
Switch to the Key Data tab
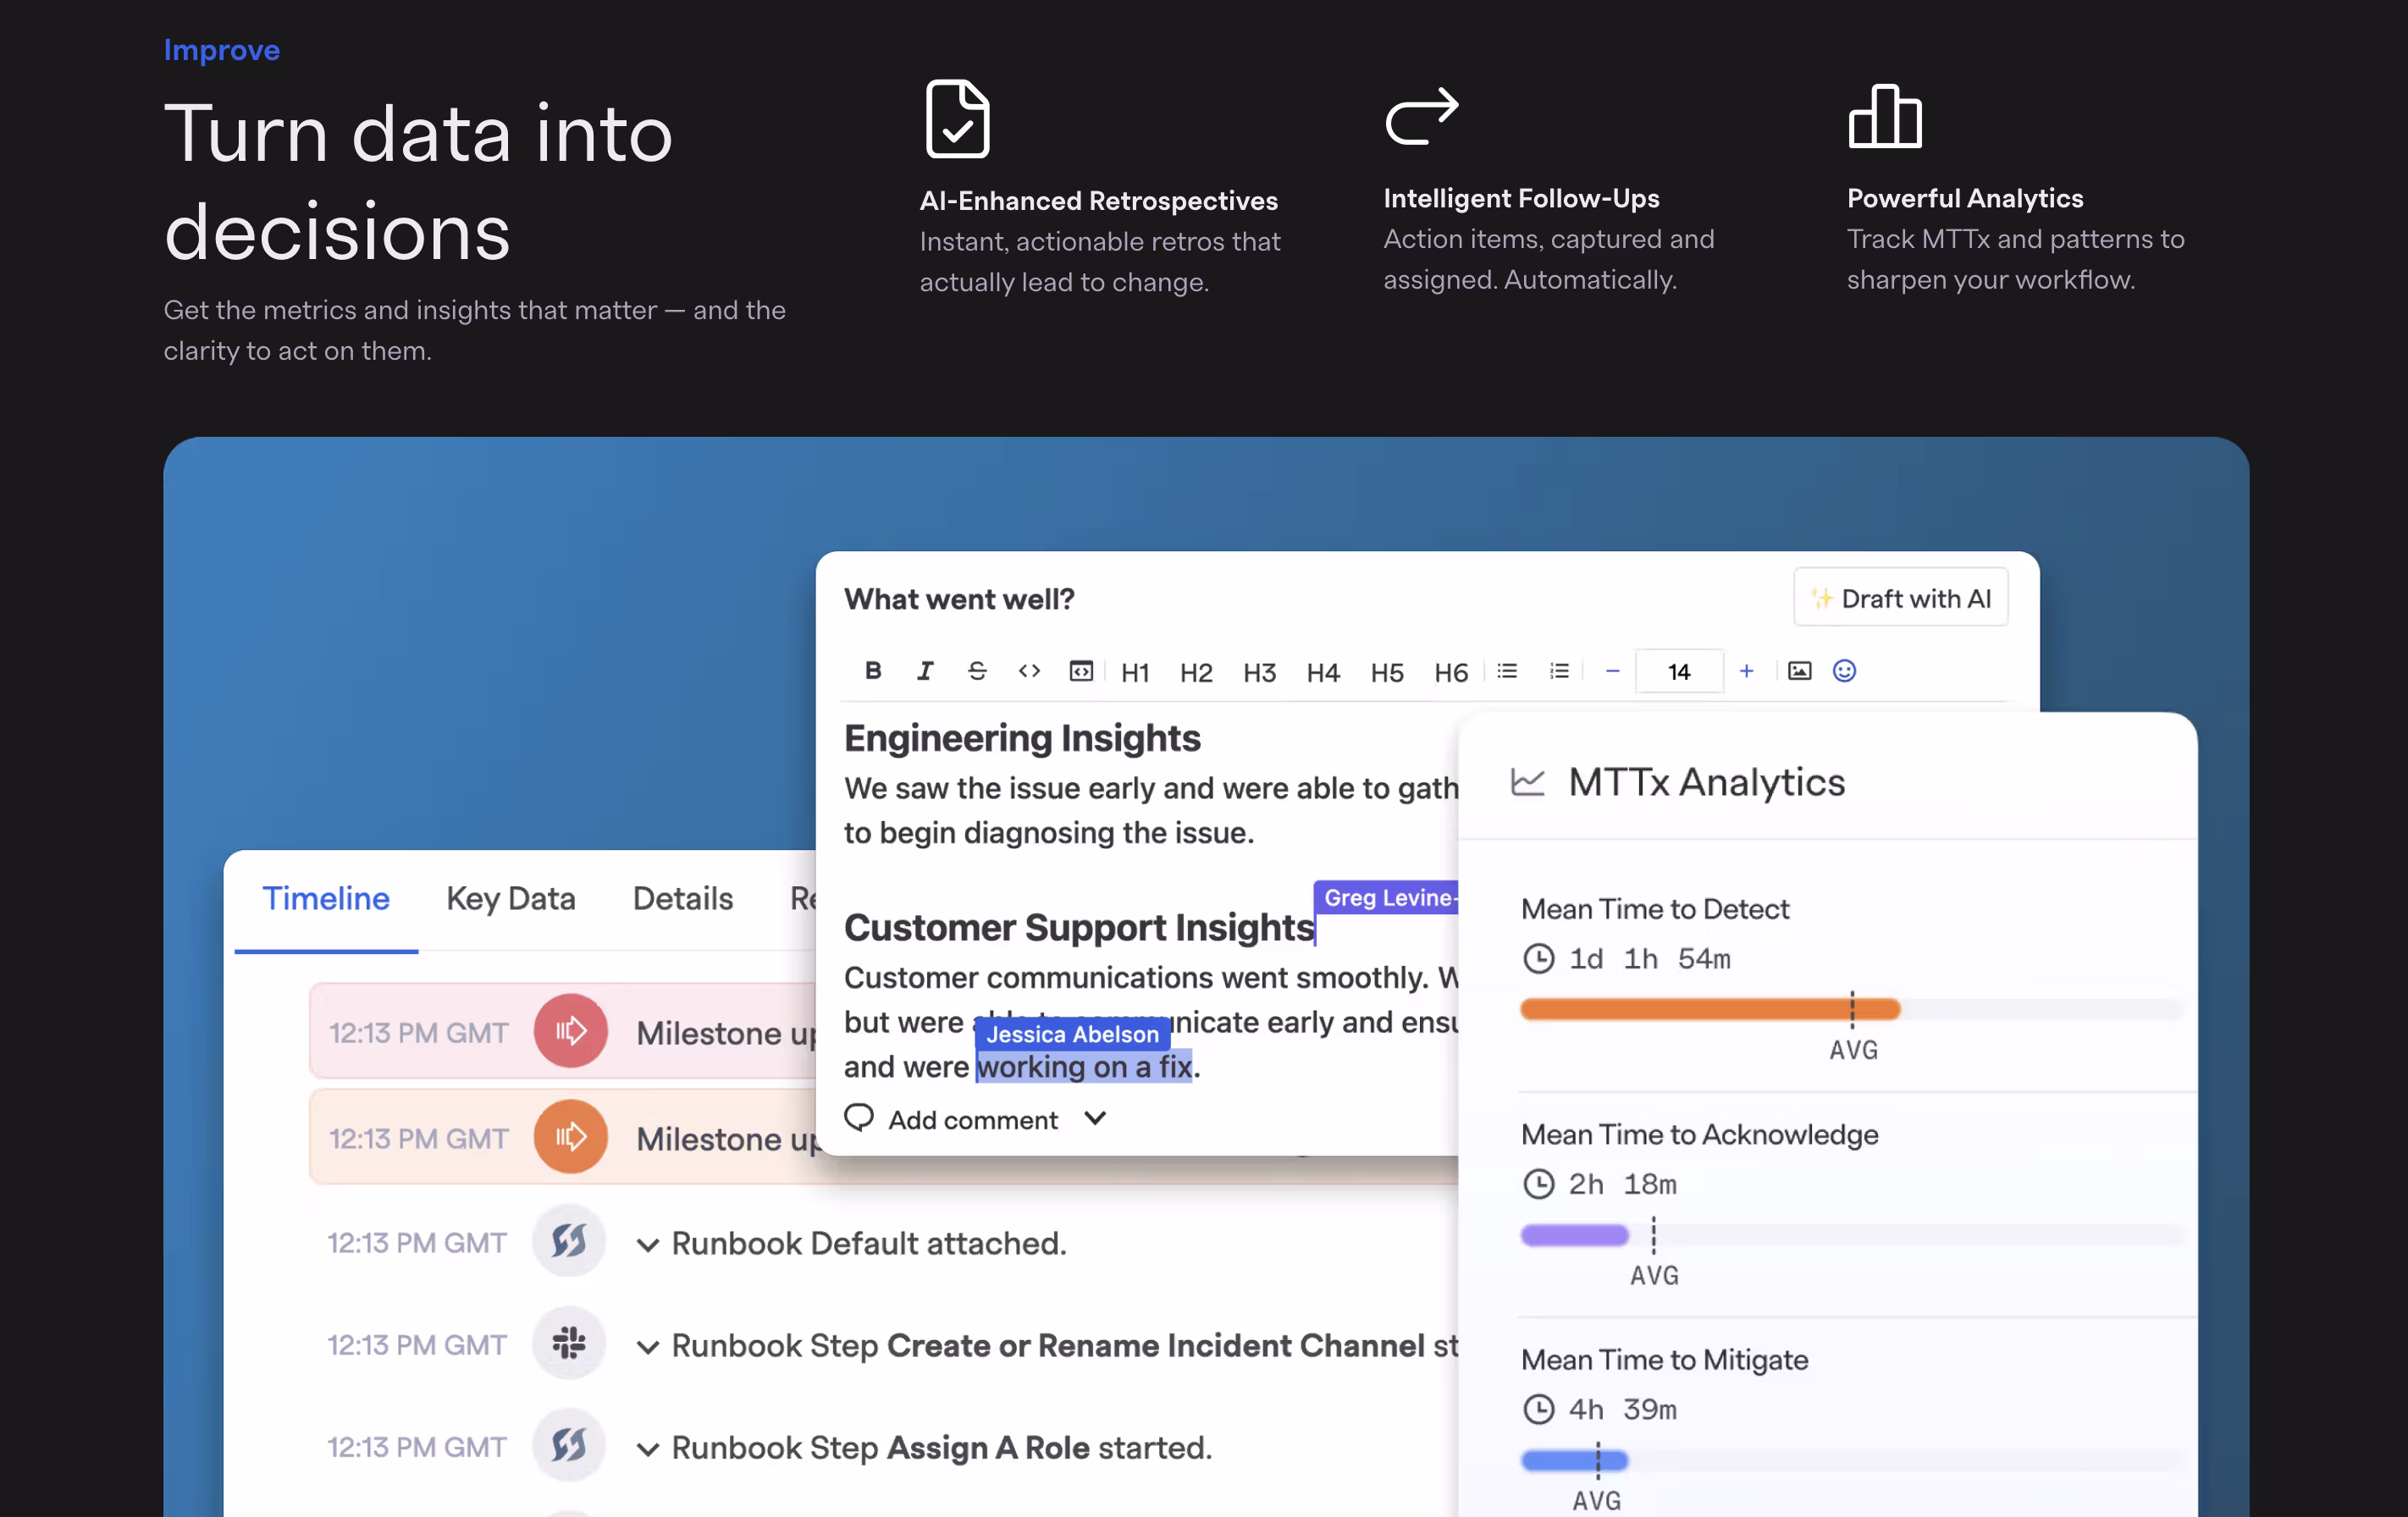(x=510, y=898)
